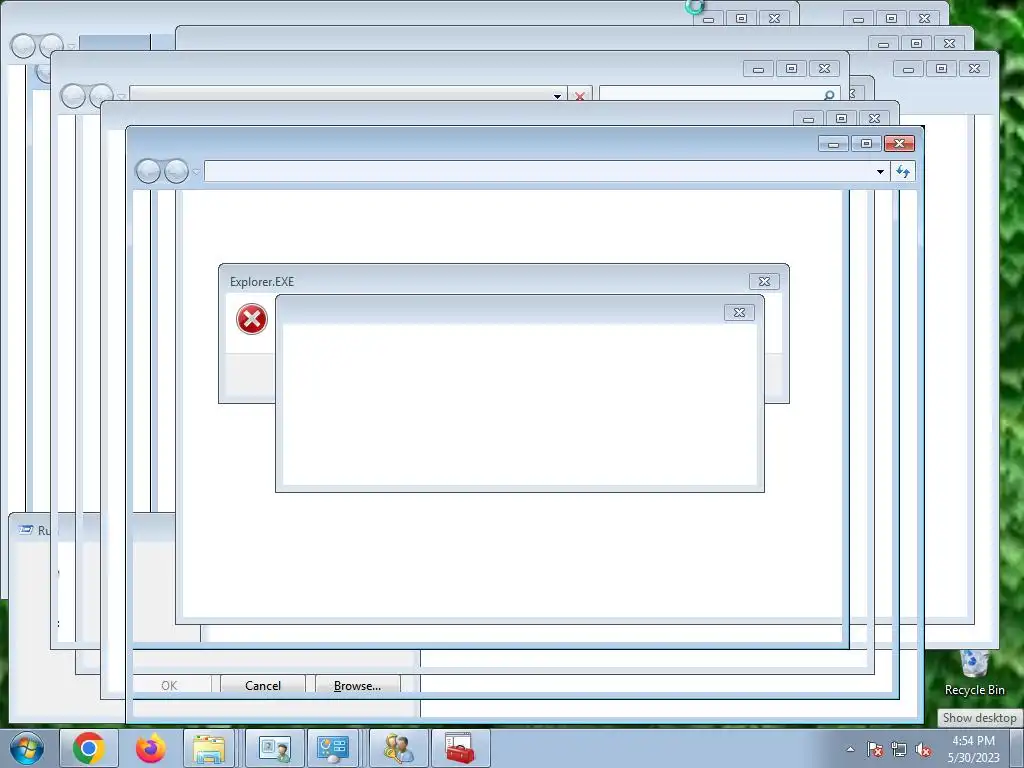
Task: Open the Control Panel taskbar button
Action: coord(332,748)
